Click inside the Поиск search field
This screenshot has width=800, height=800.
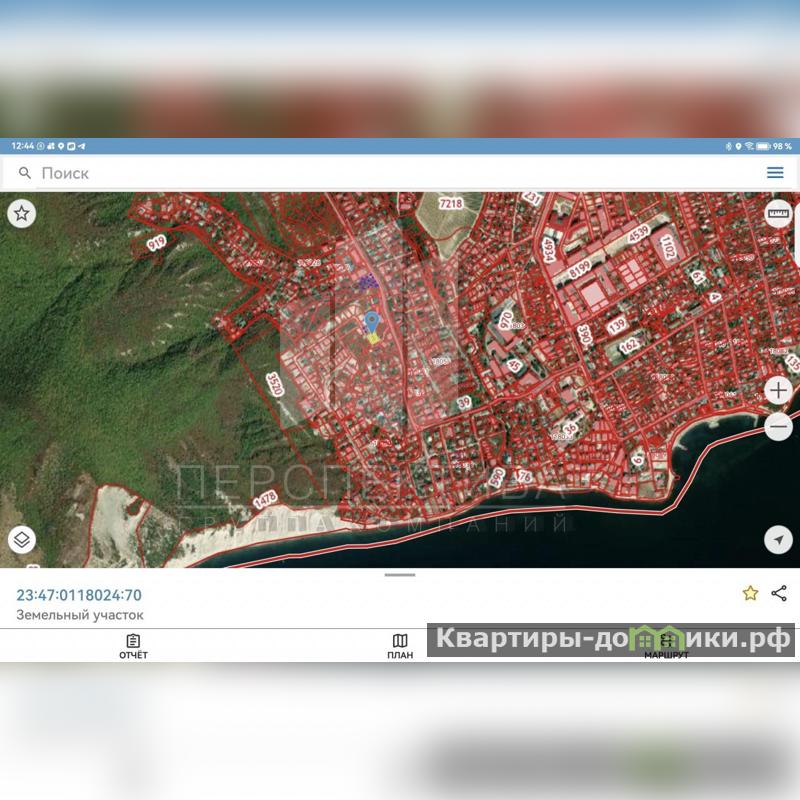tap(380, 173)
